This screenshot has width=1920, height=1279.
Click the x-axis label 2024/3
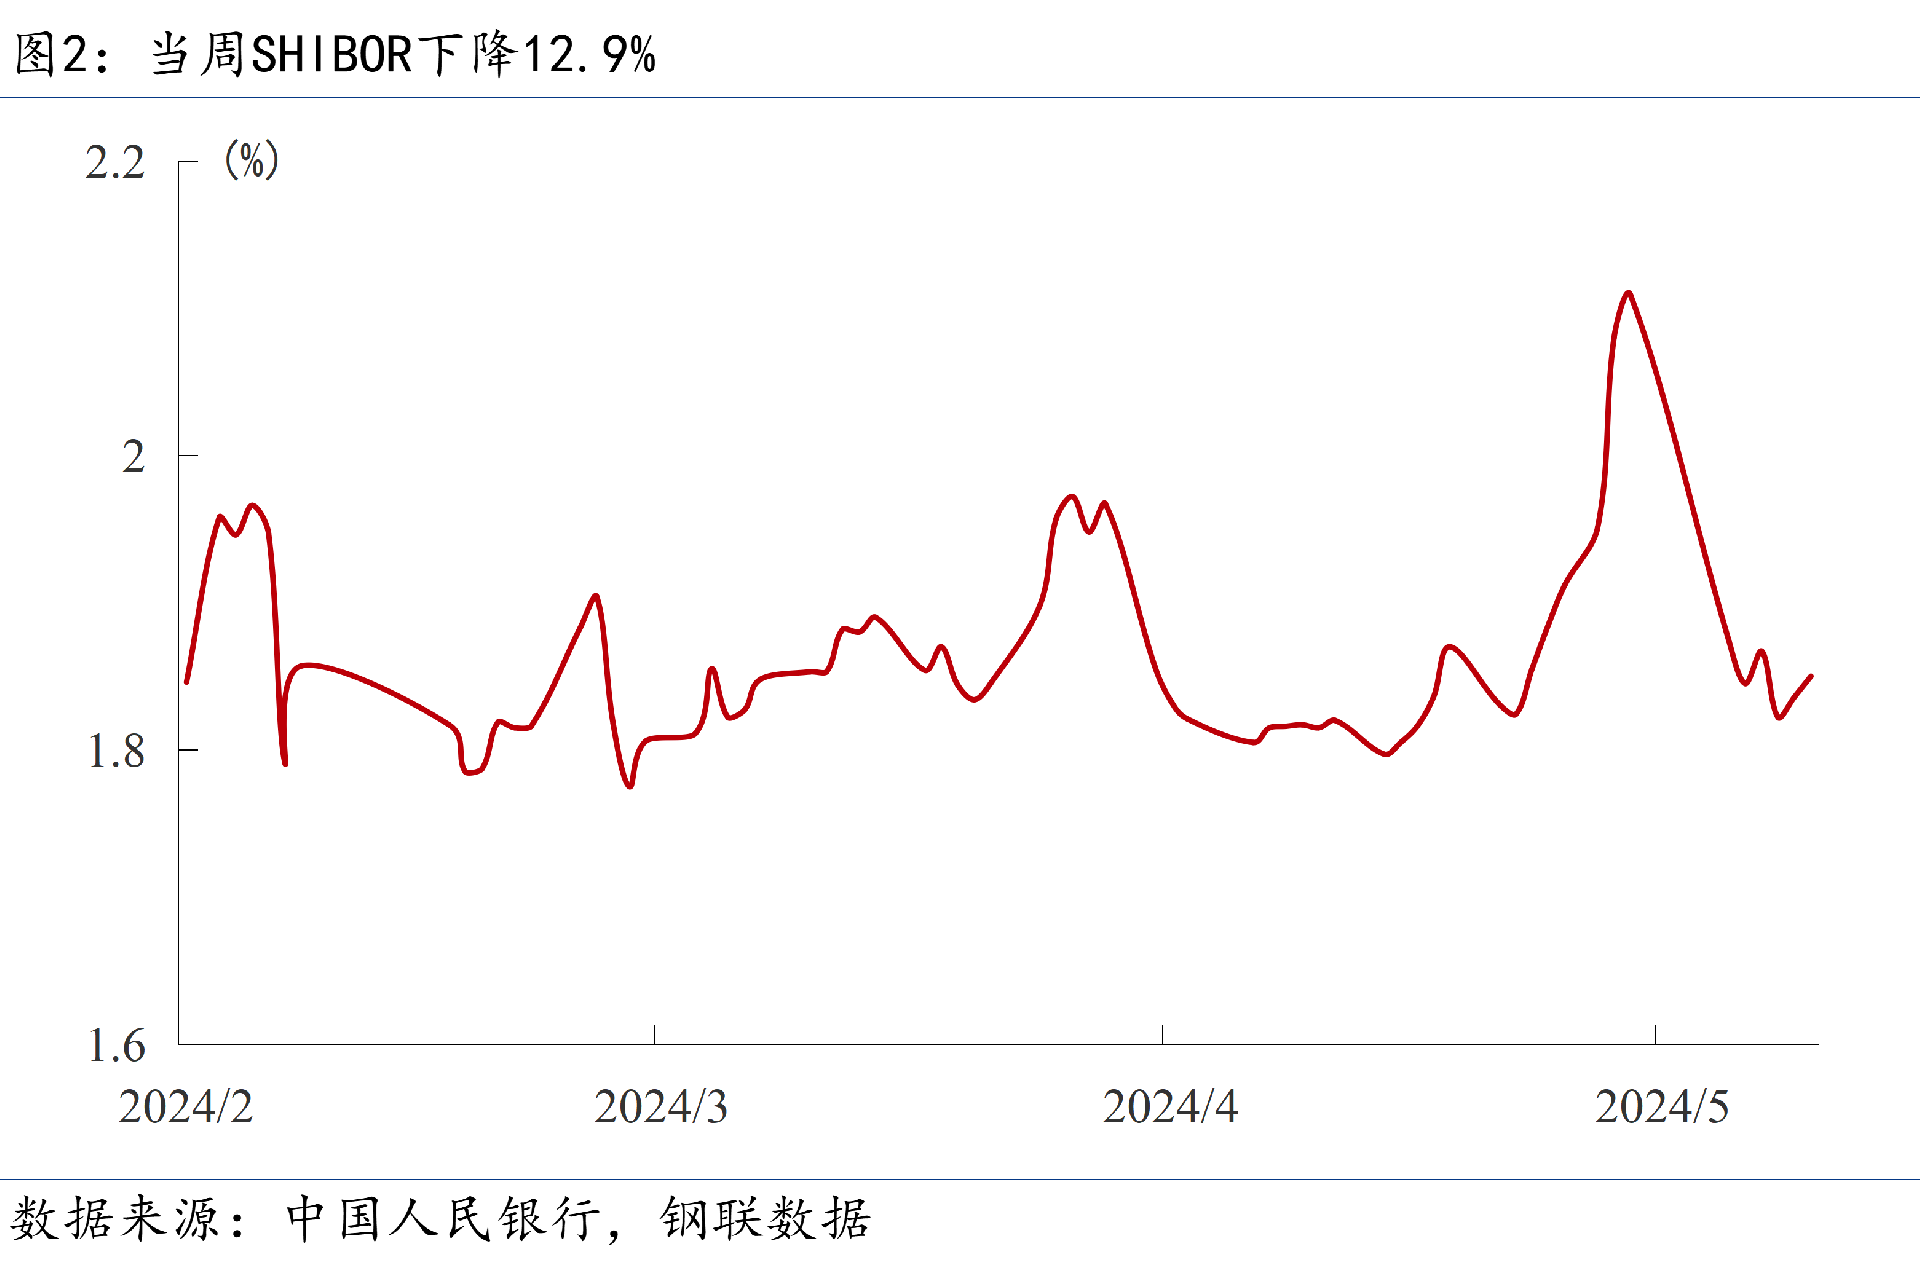pos(660,1106)
